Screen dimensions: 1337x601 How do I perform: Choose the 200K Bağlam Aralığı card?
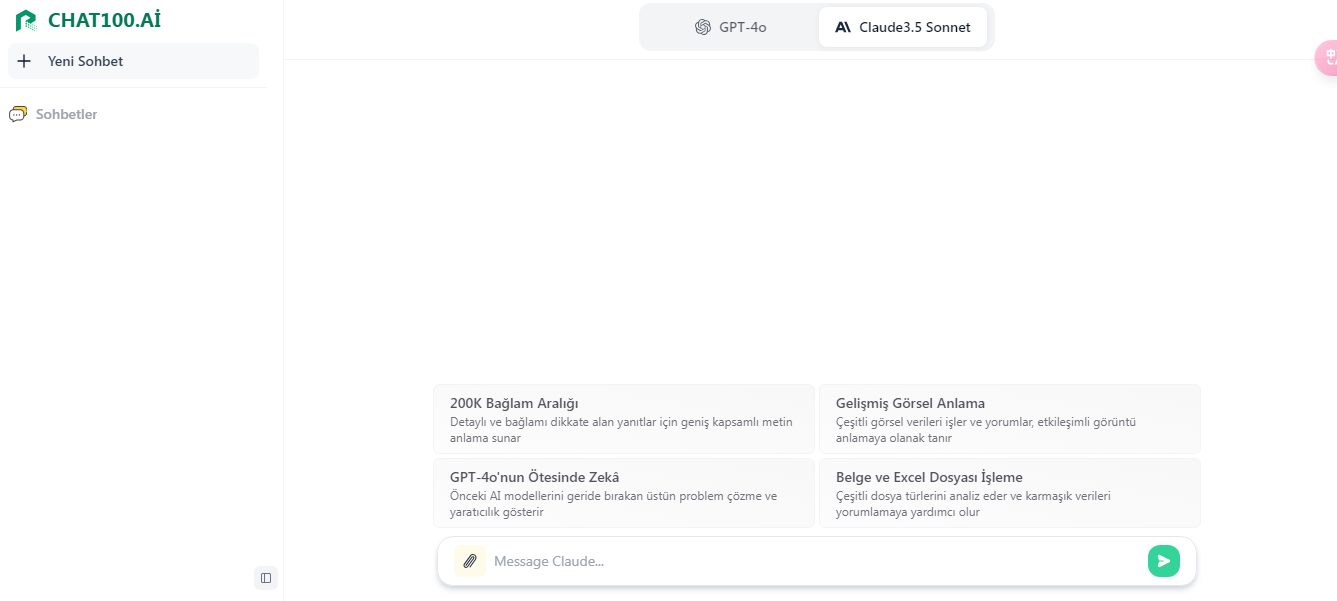click(x=624, y=419)
